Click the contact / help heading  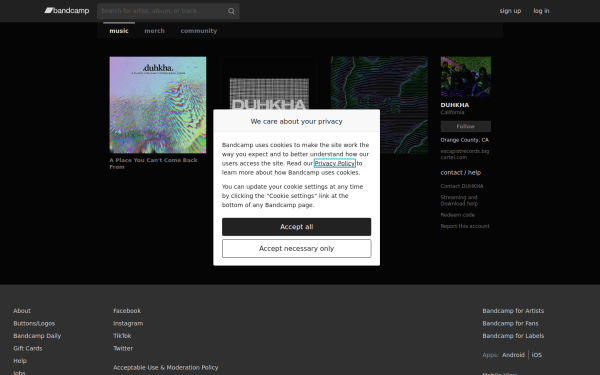coord(461,173)
